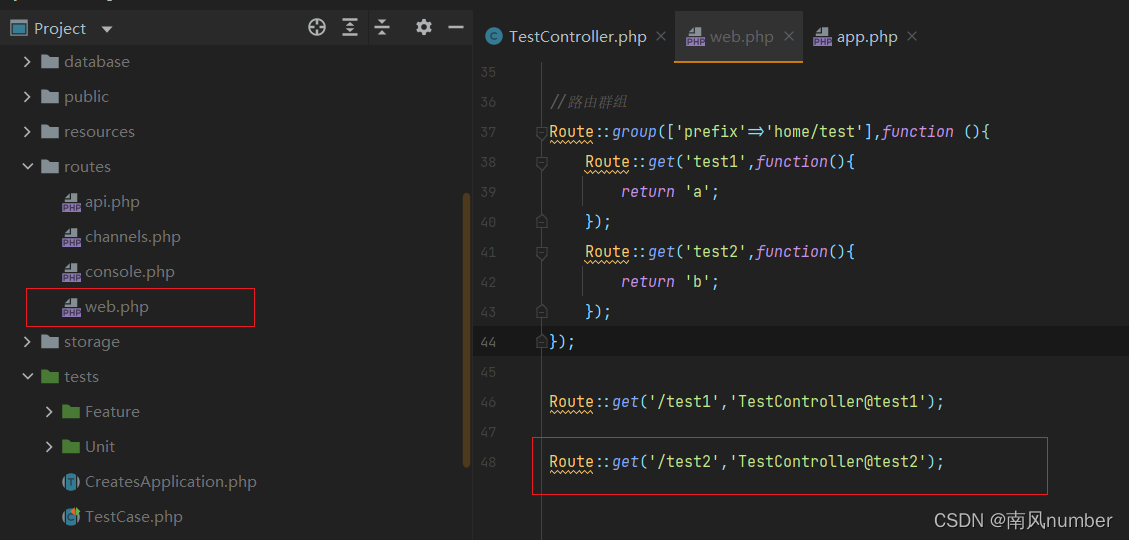Click line number 46 in gutter
The width and height of the screenshot is (1129, 540).
point(488,402)
